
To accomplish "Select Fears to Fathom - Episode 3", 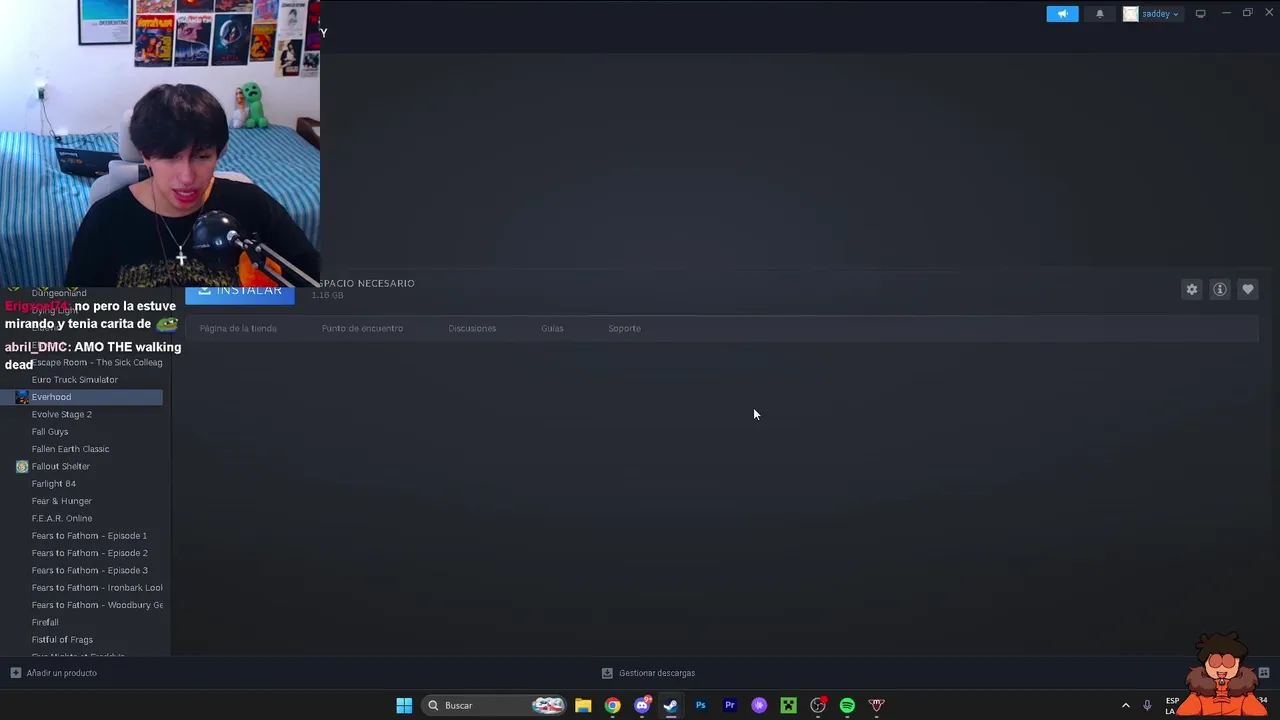I will (90, 570).
